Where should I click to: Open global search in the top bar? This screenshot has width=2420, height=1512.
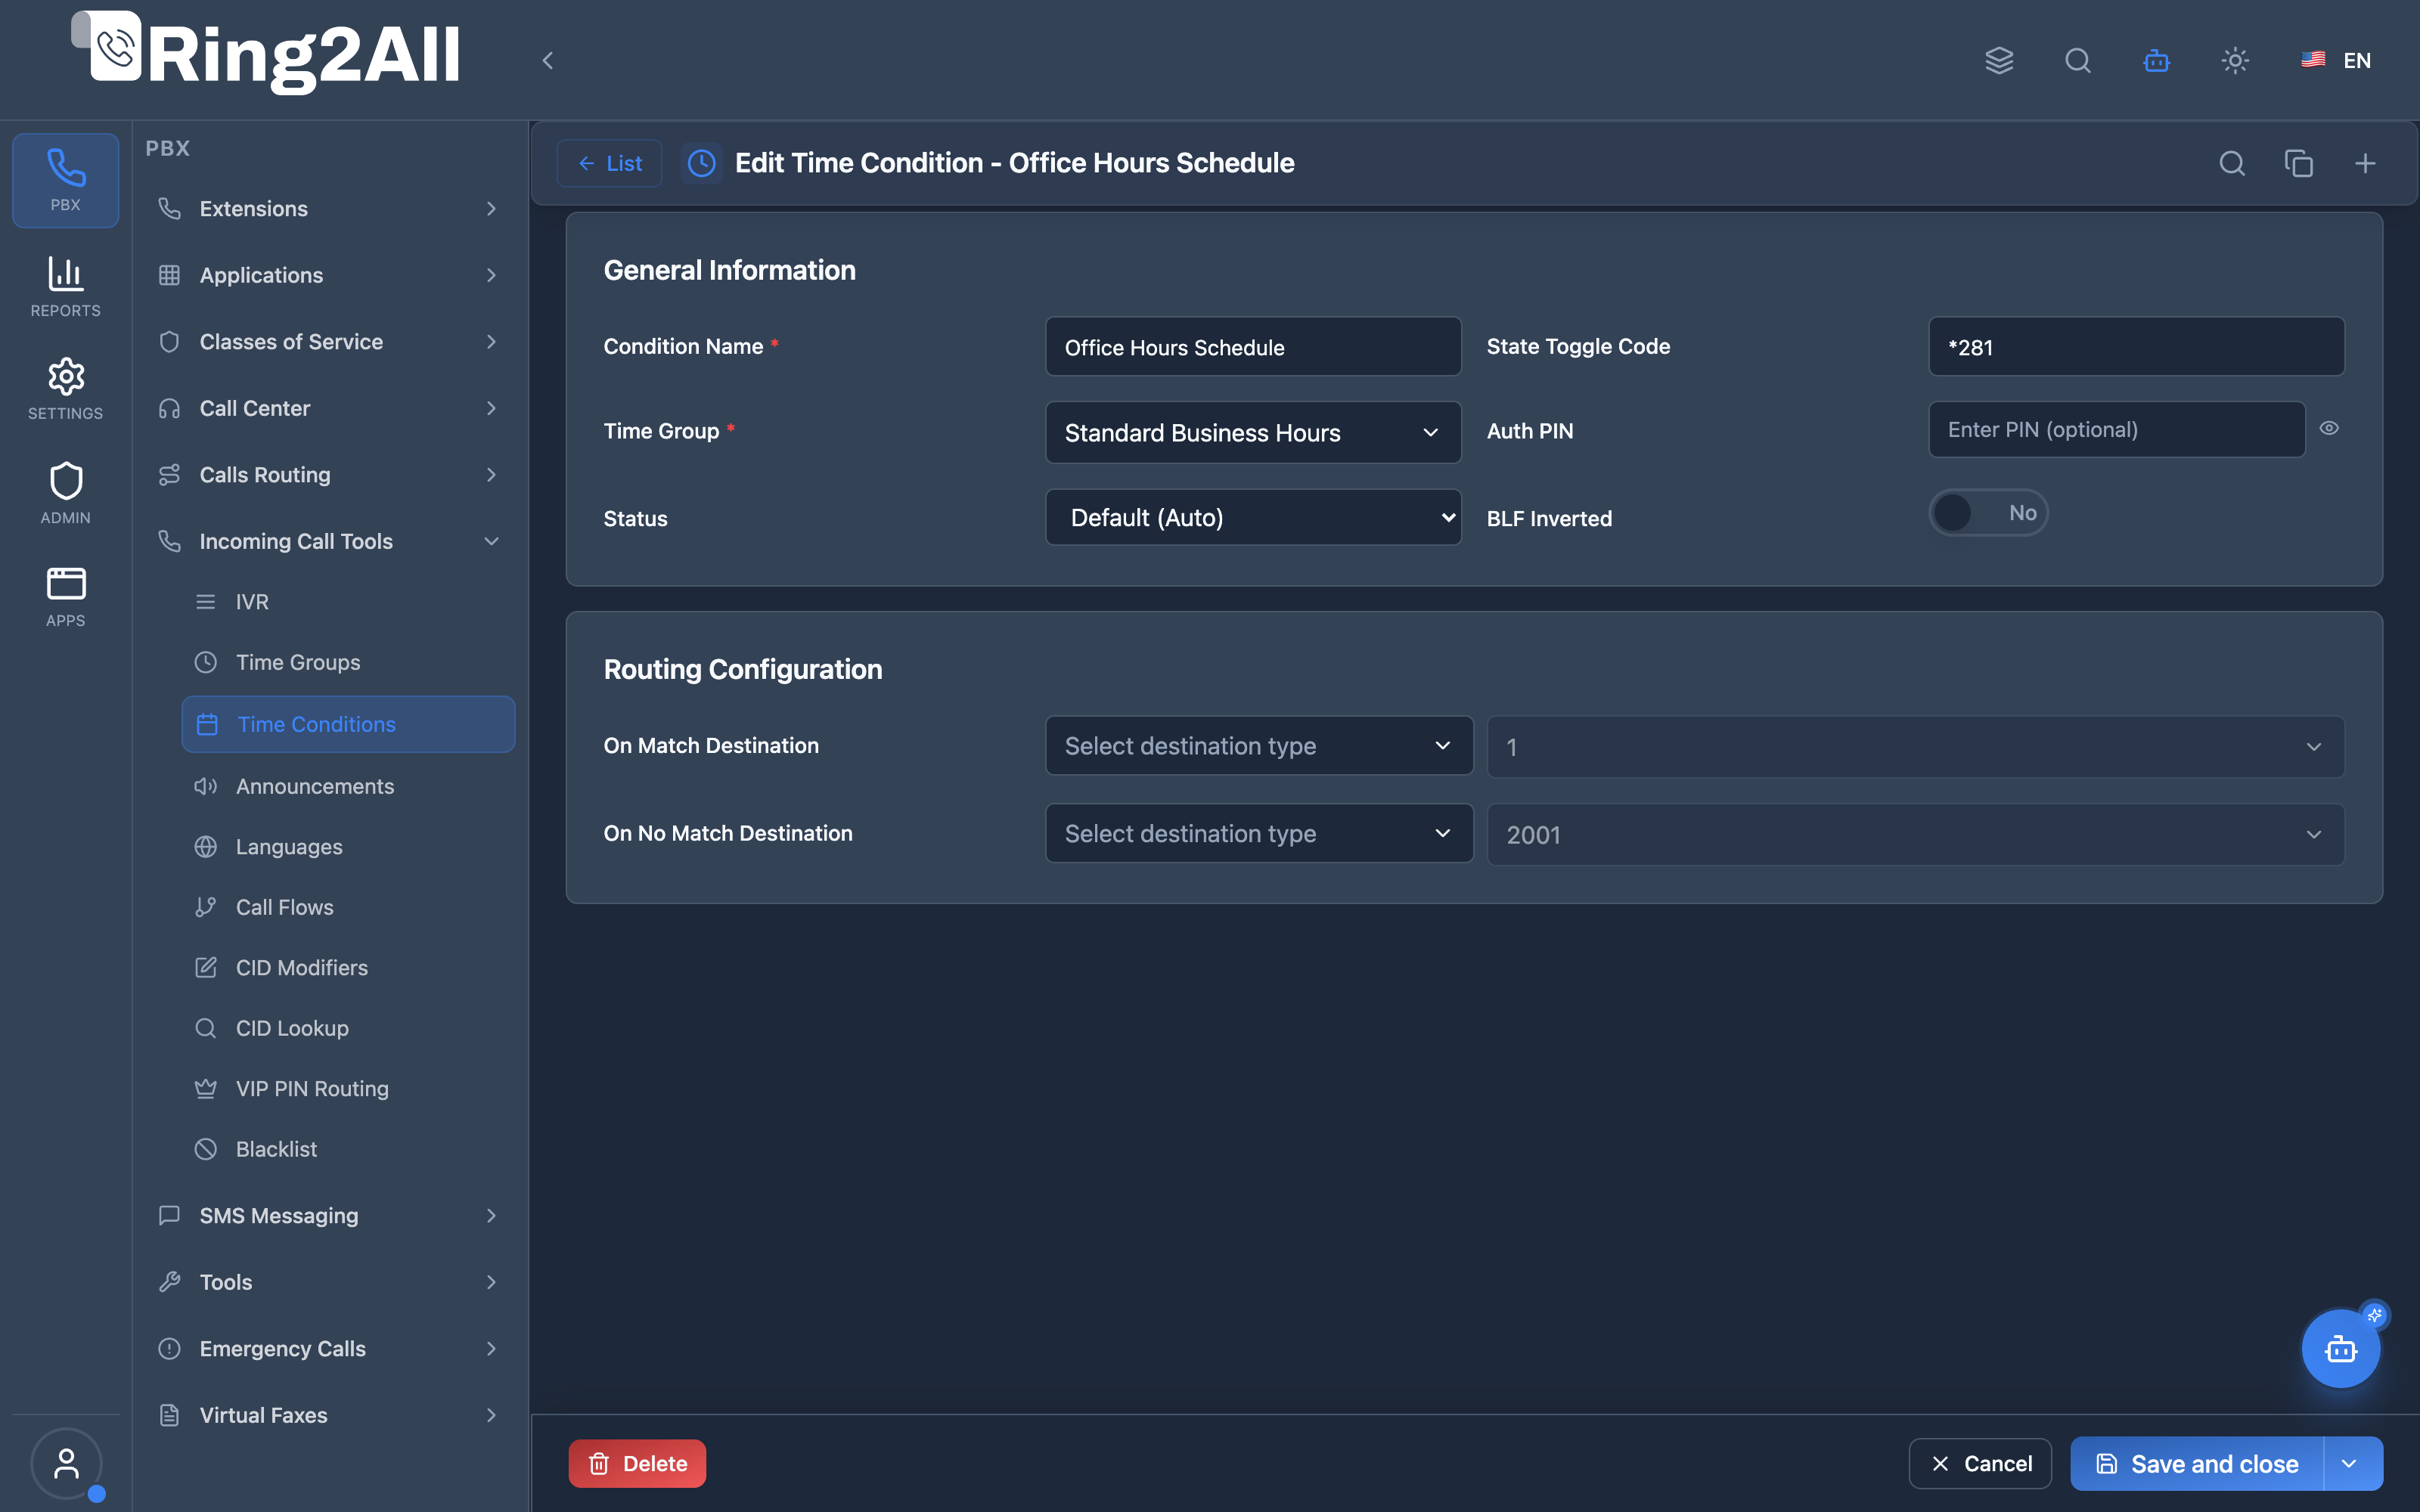coord(2077,60)
